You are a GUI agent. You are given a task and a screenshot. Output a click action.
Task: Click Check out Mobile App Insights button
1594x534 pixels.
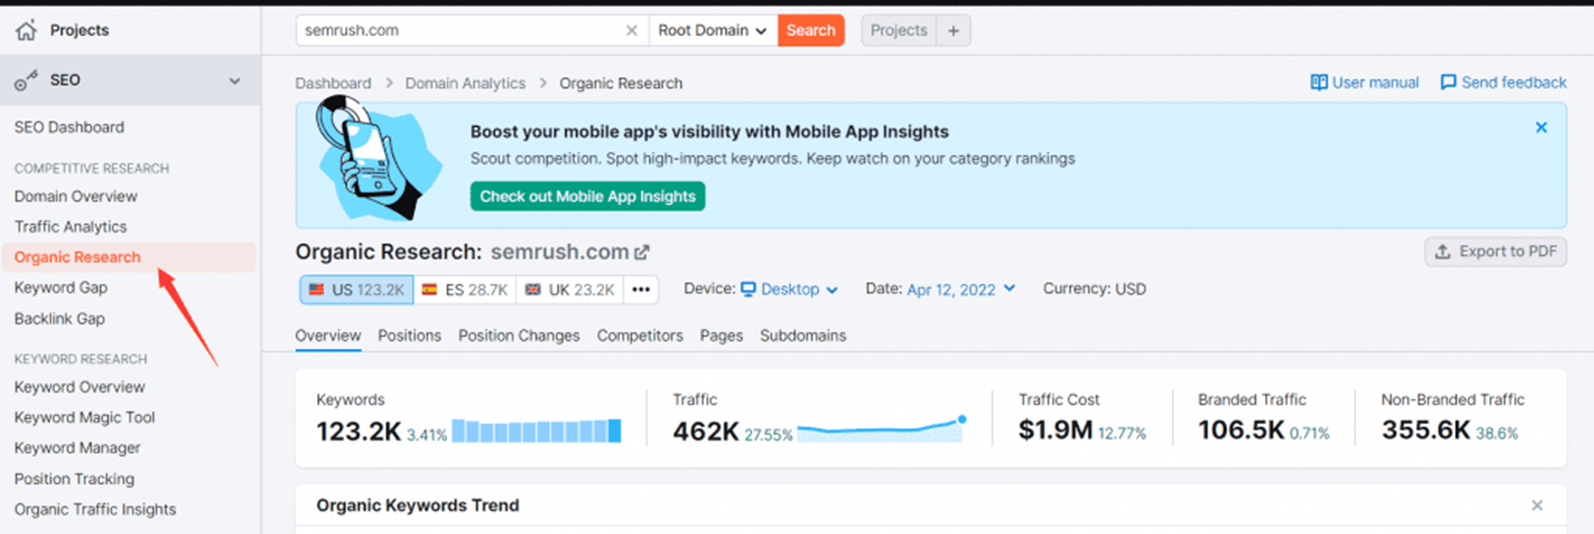tap(588, 196)
